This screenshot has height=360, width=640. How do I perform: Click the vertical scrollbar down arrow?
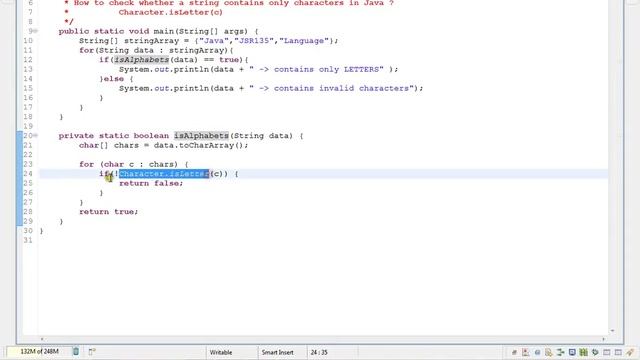click(x=612, y=331)
